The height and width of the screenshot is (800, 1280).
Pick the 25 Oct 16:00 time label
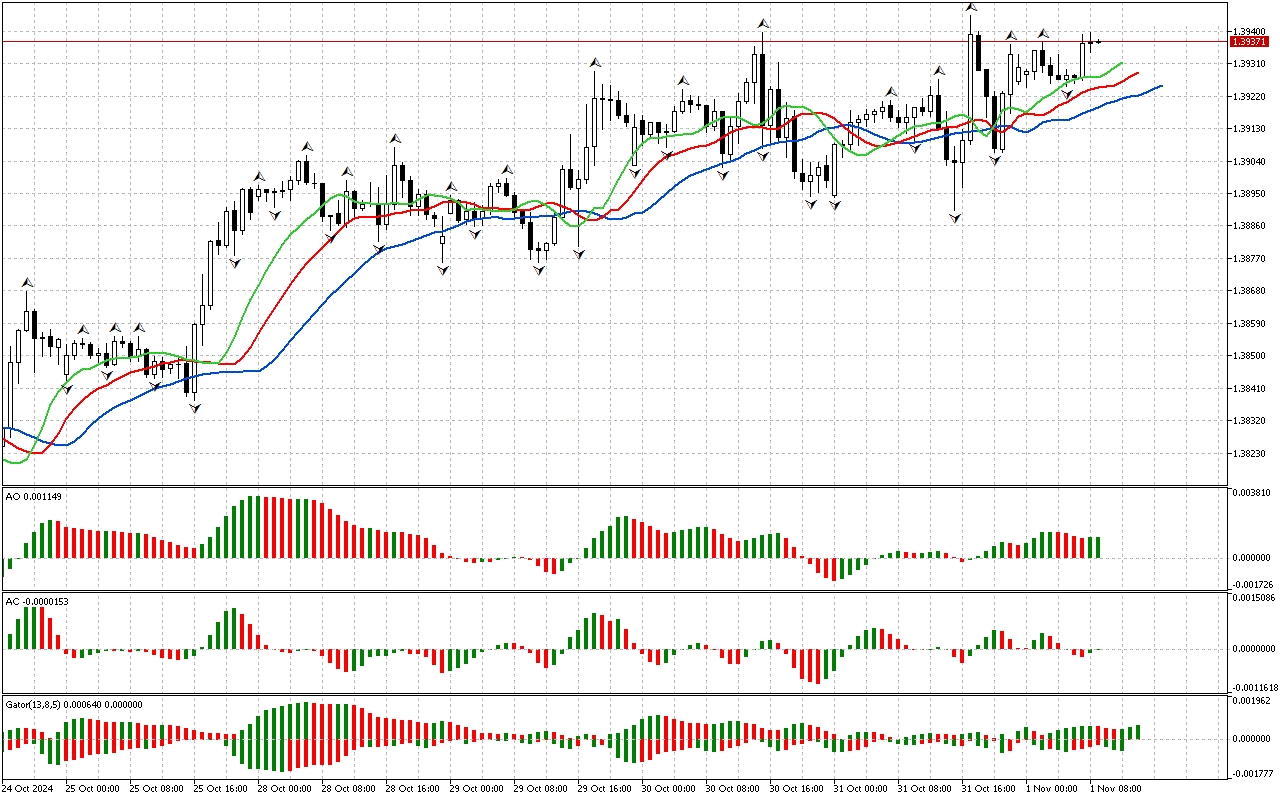pyautogui.click(x=220, y=788)
